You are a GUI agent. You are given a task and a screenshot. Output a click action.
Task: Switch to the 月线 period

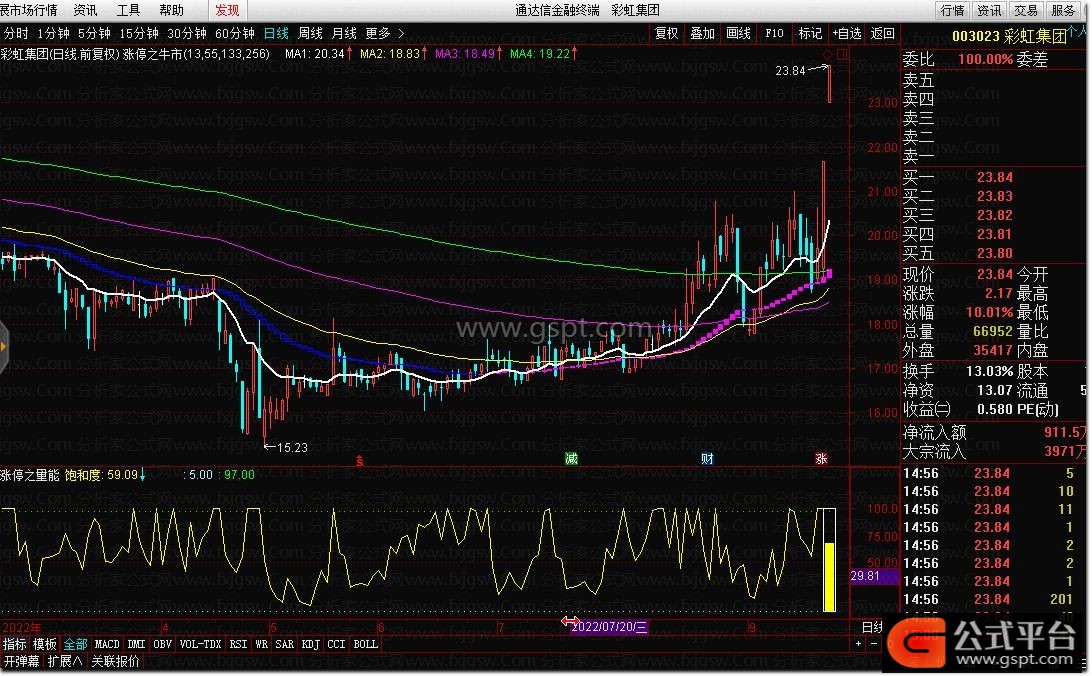(x=344, y=33)
